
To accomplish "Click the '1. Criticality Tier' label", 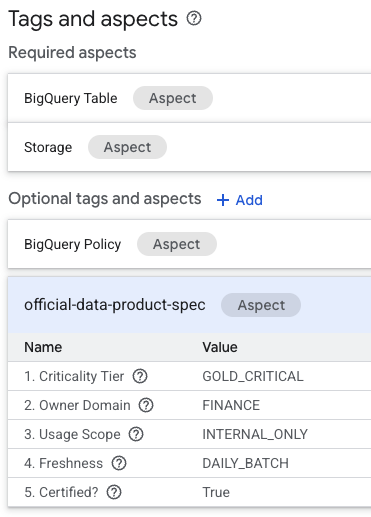I will 74,376.
